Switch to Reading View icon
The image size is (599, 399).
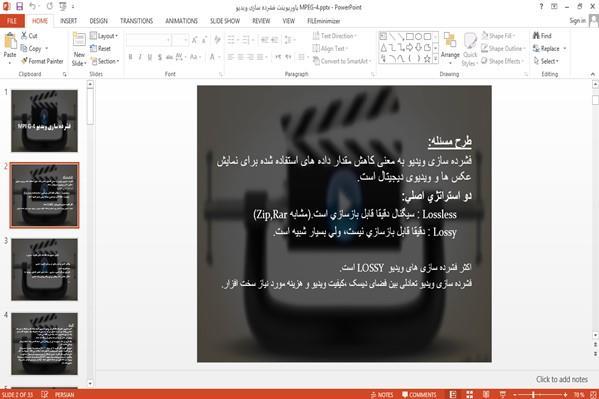point(486,394)
